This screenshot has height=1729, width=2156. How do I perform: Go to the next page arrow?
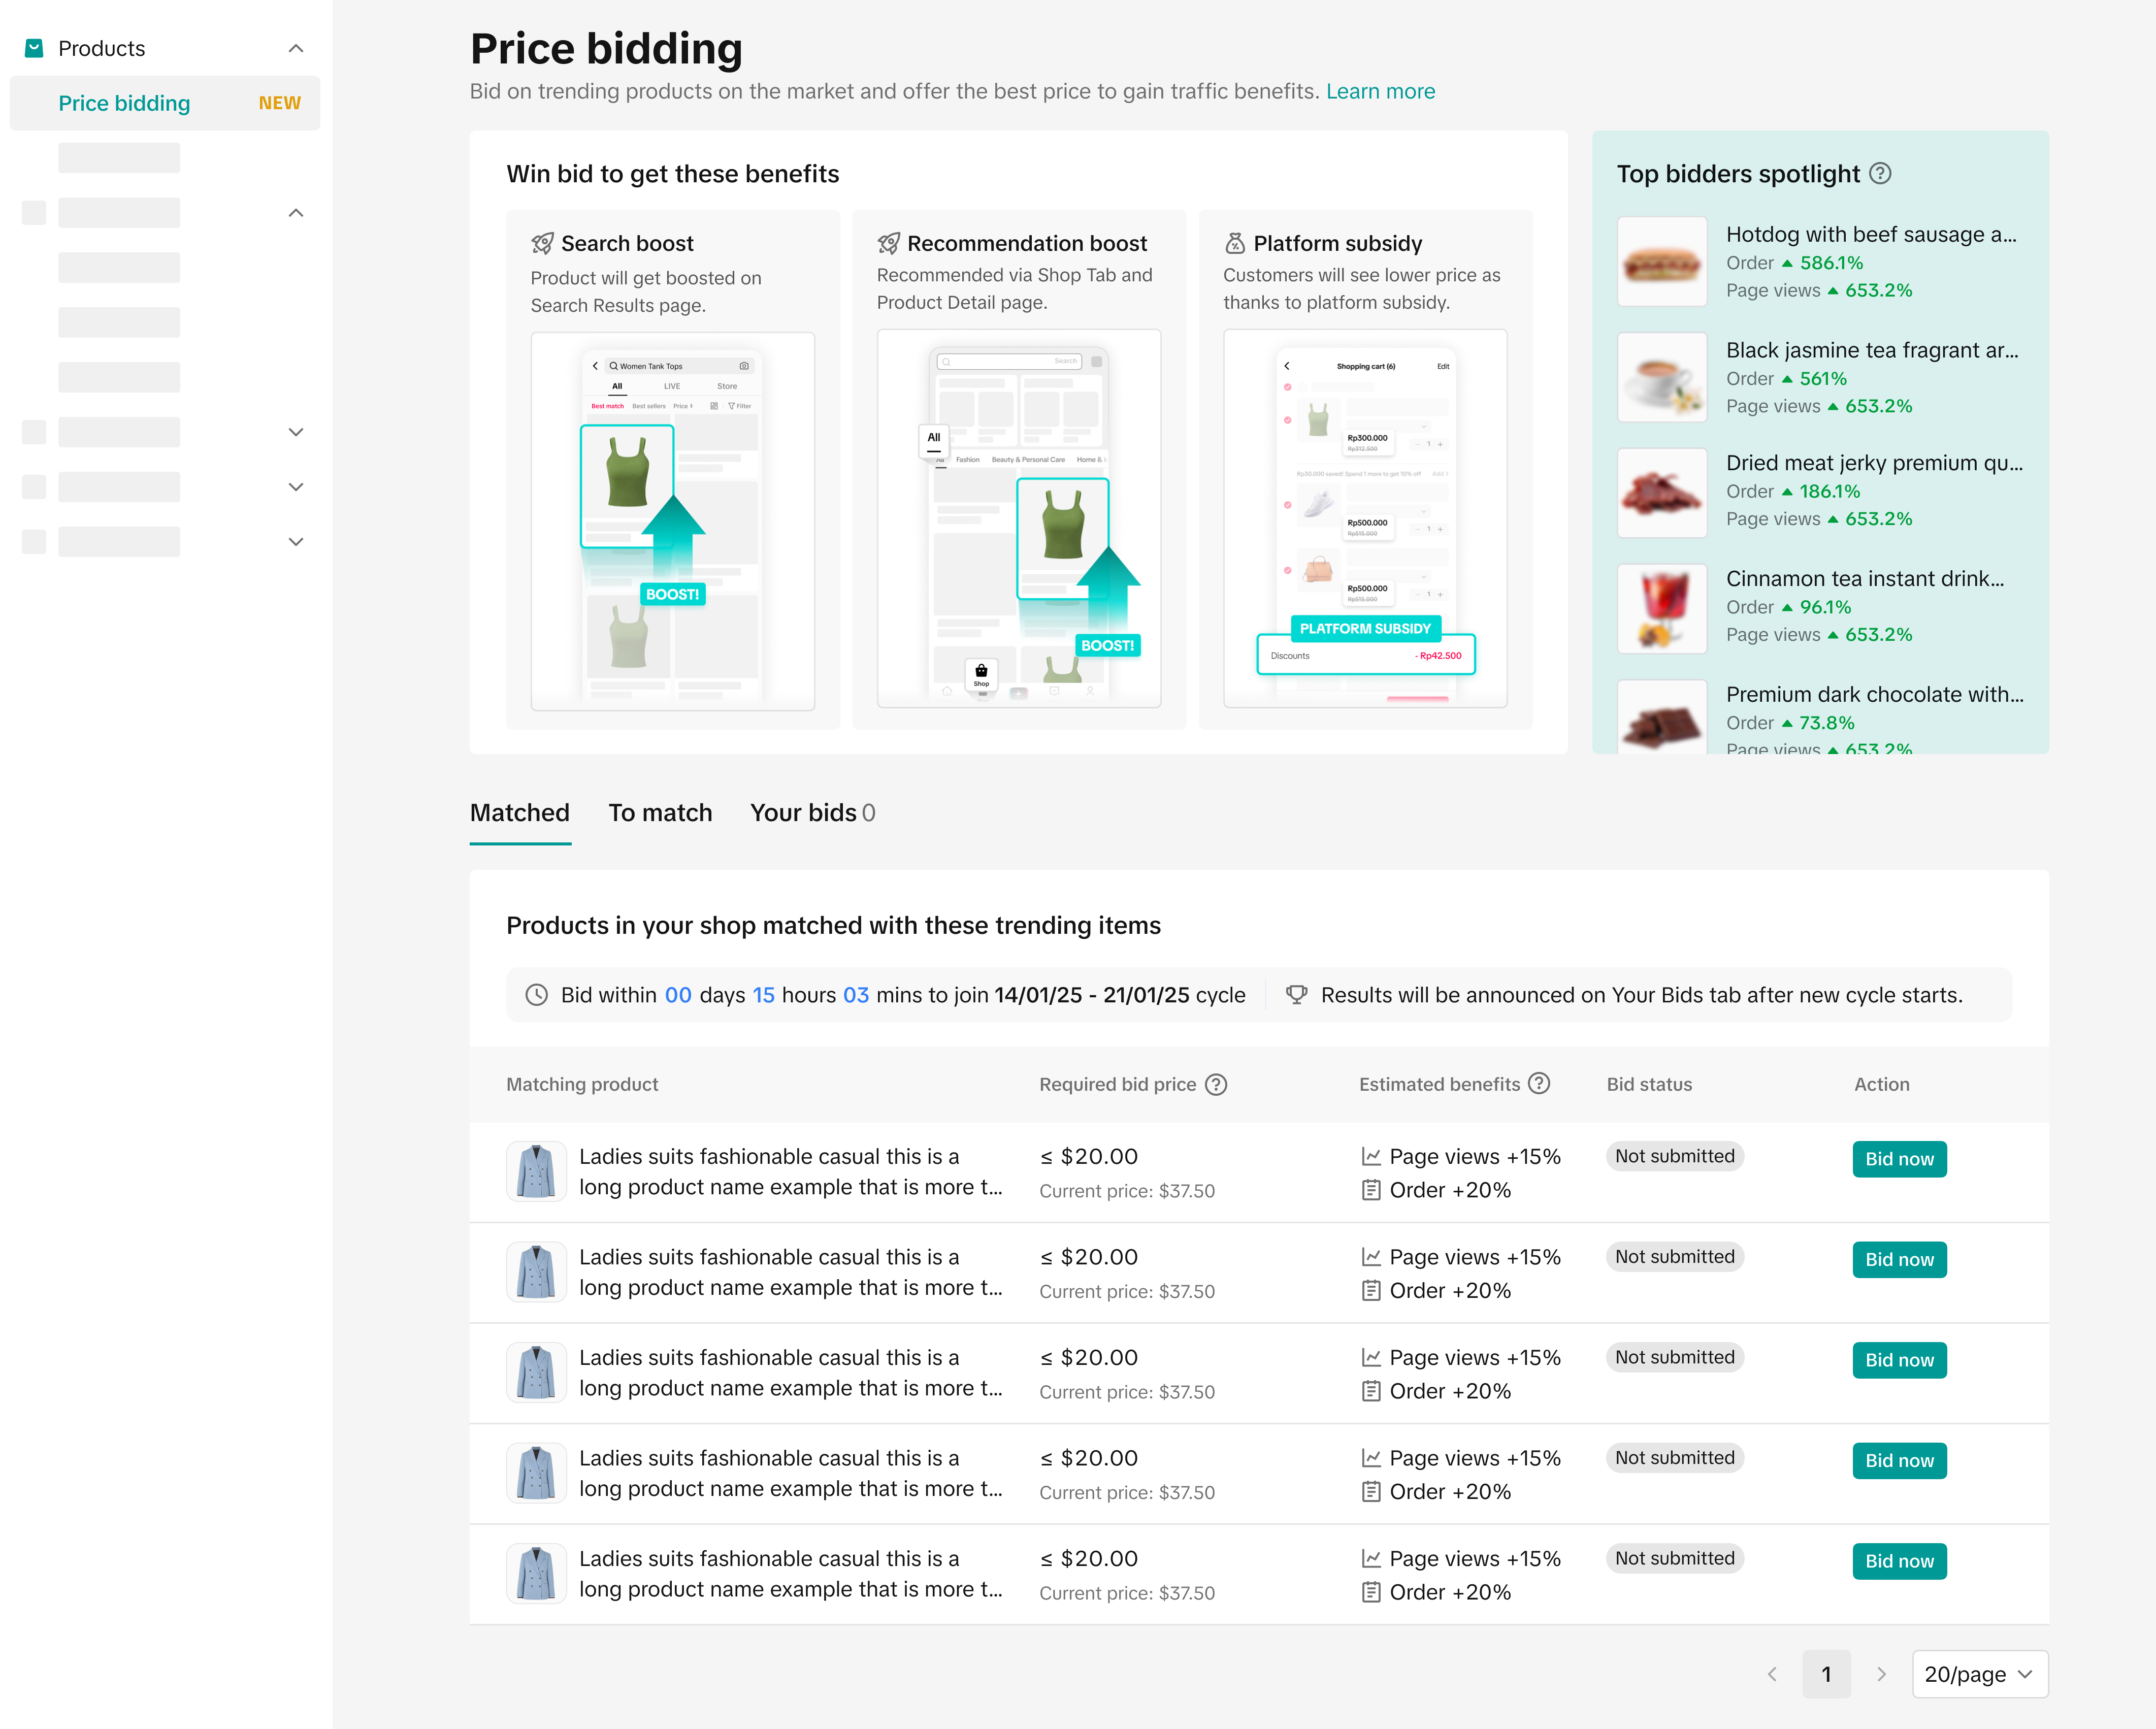click(x=1881, y=1674)
